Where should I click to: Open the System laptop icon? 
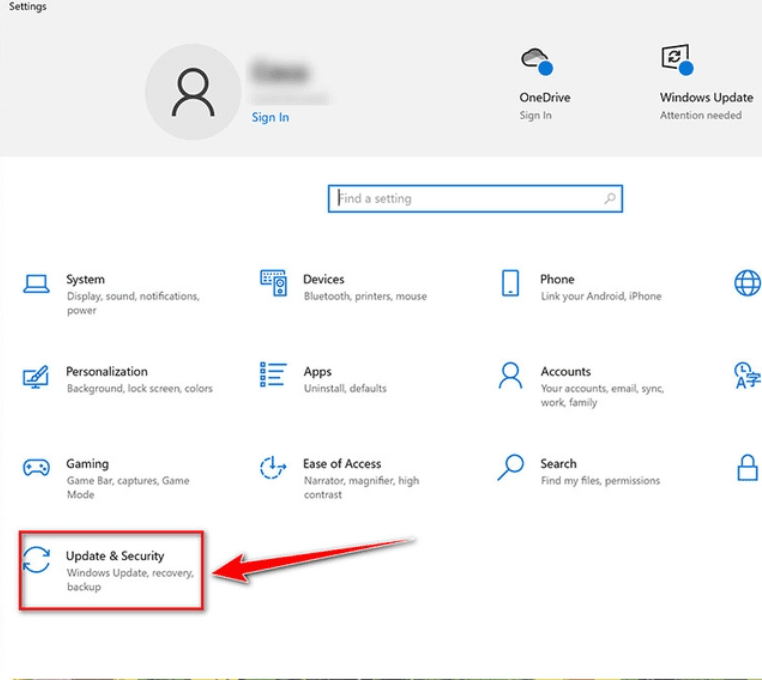(x=36, y=284)
